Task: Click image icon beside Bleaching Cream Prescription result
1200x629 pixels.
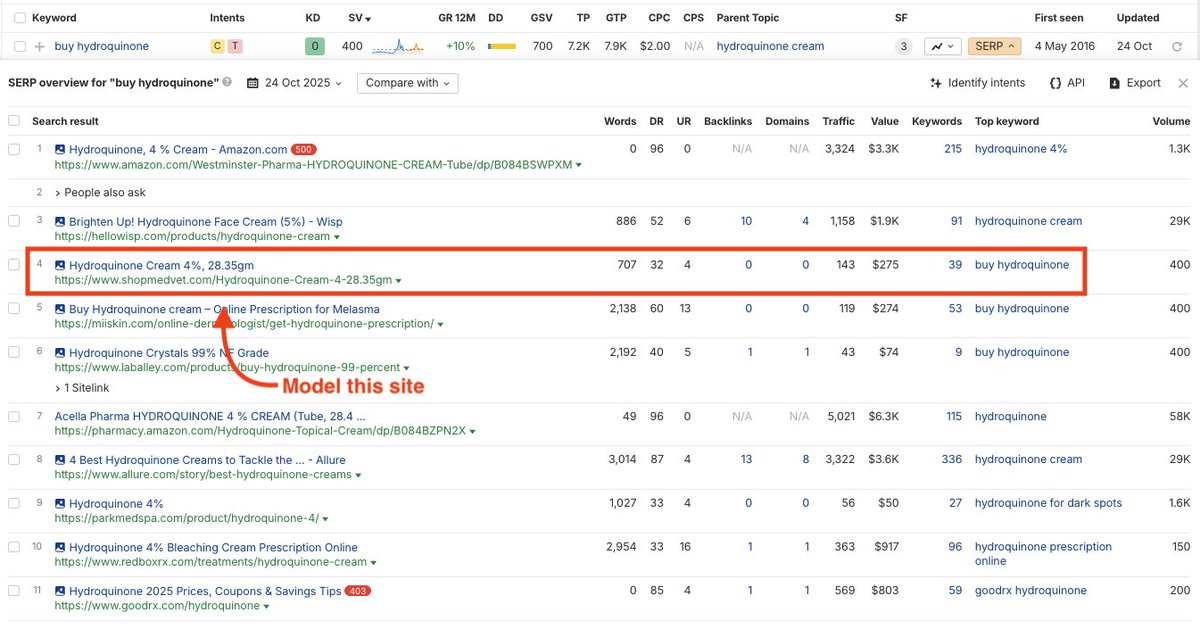Action: (x=60, y=548)
